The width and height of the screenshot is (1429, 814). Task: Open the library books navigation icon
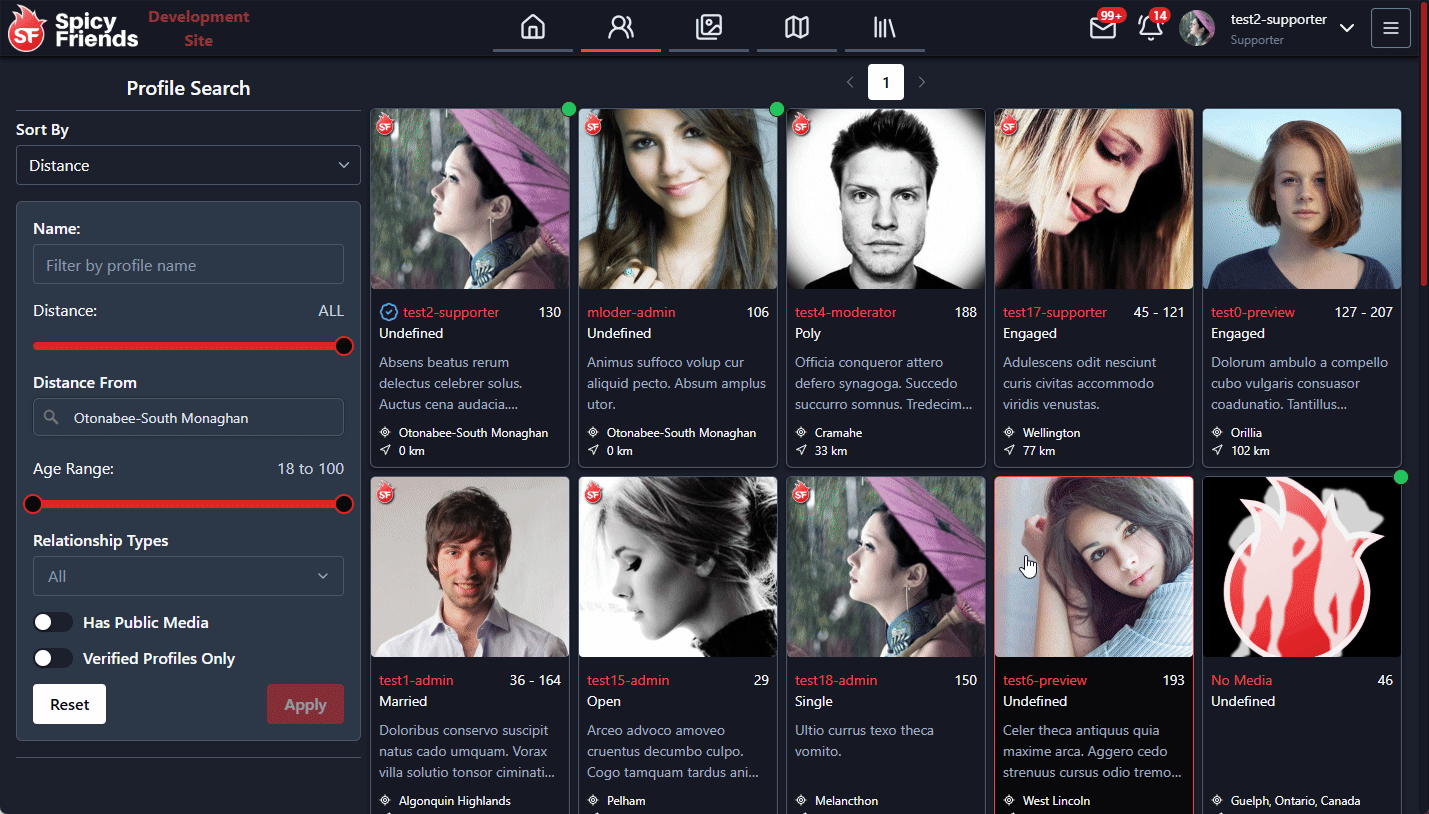884,27
